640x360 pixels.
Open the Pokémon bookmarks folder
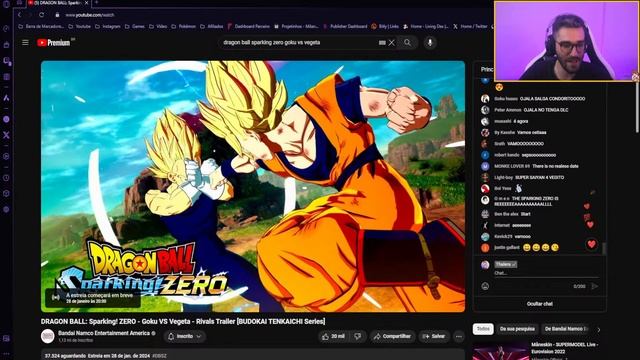[x=184, y=26]
